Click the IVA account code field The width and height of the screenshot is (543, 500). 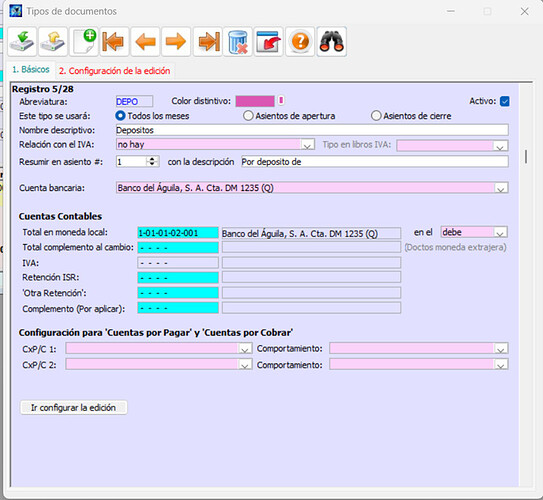tap(178, 263)
